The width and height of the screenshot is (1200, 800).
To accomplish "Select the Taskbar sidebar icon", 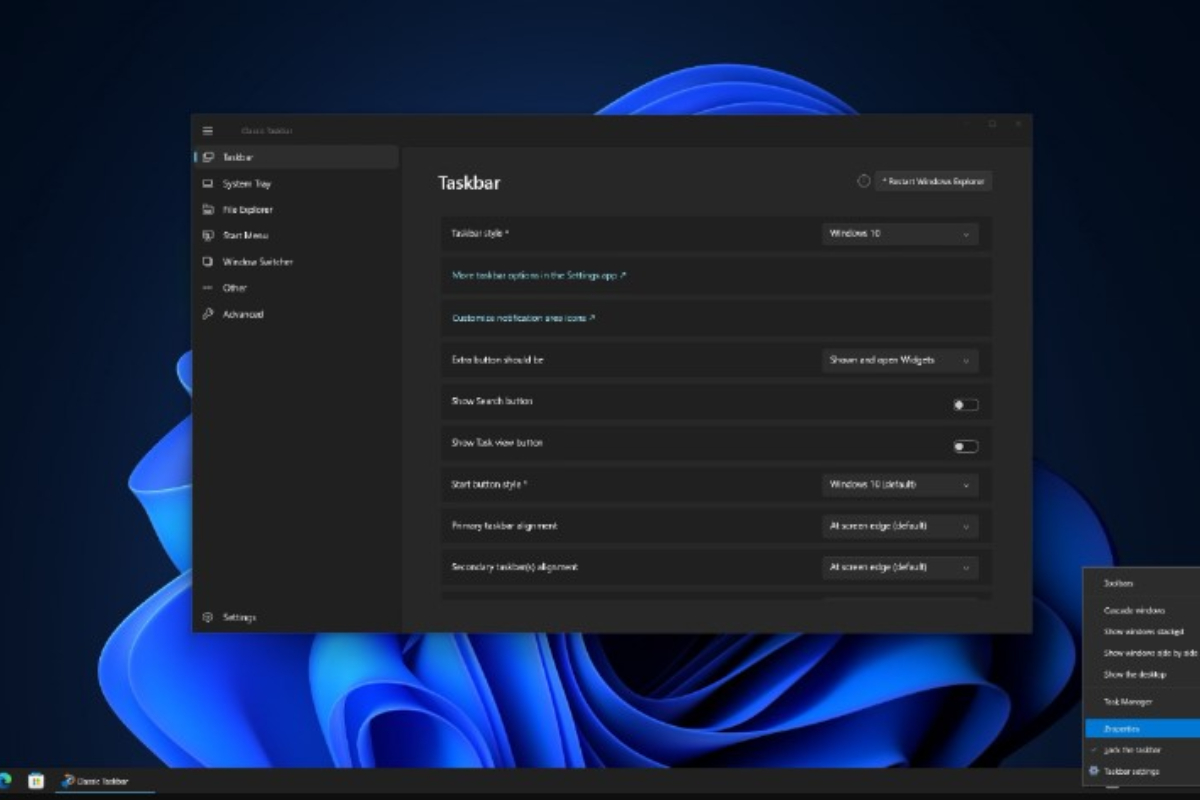I will coord(208,157).
